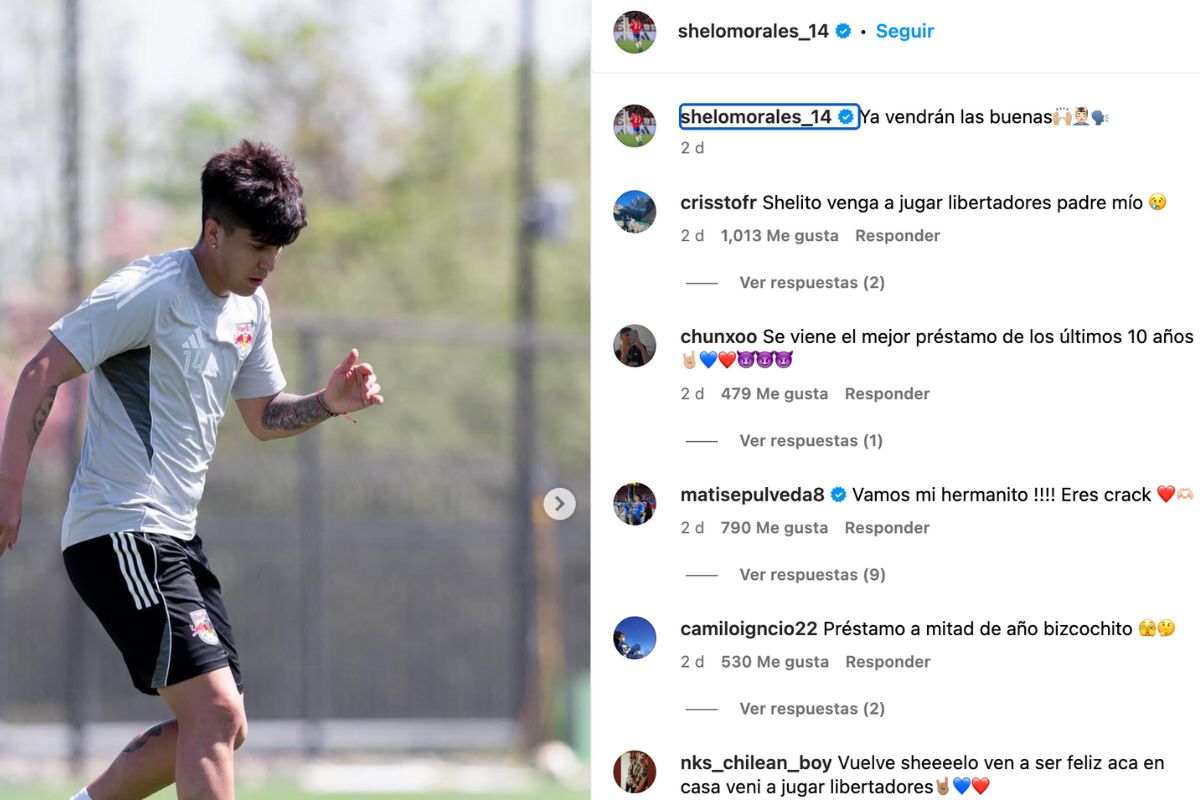Viewport: 1200px width, 800px height.
Task: Expand Ver respuestas (9) under matisepulveda8
Action: pos(812,575)
